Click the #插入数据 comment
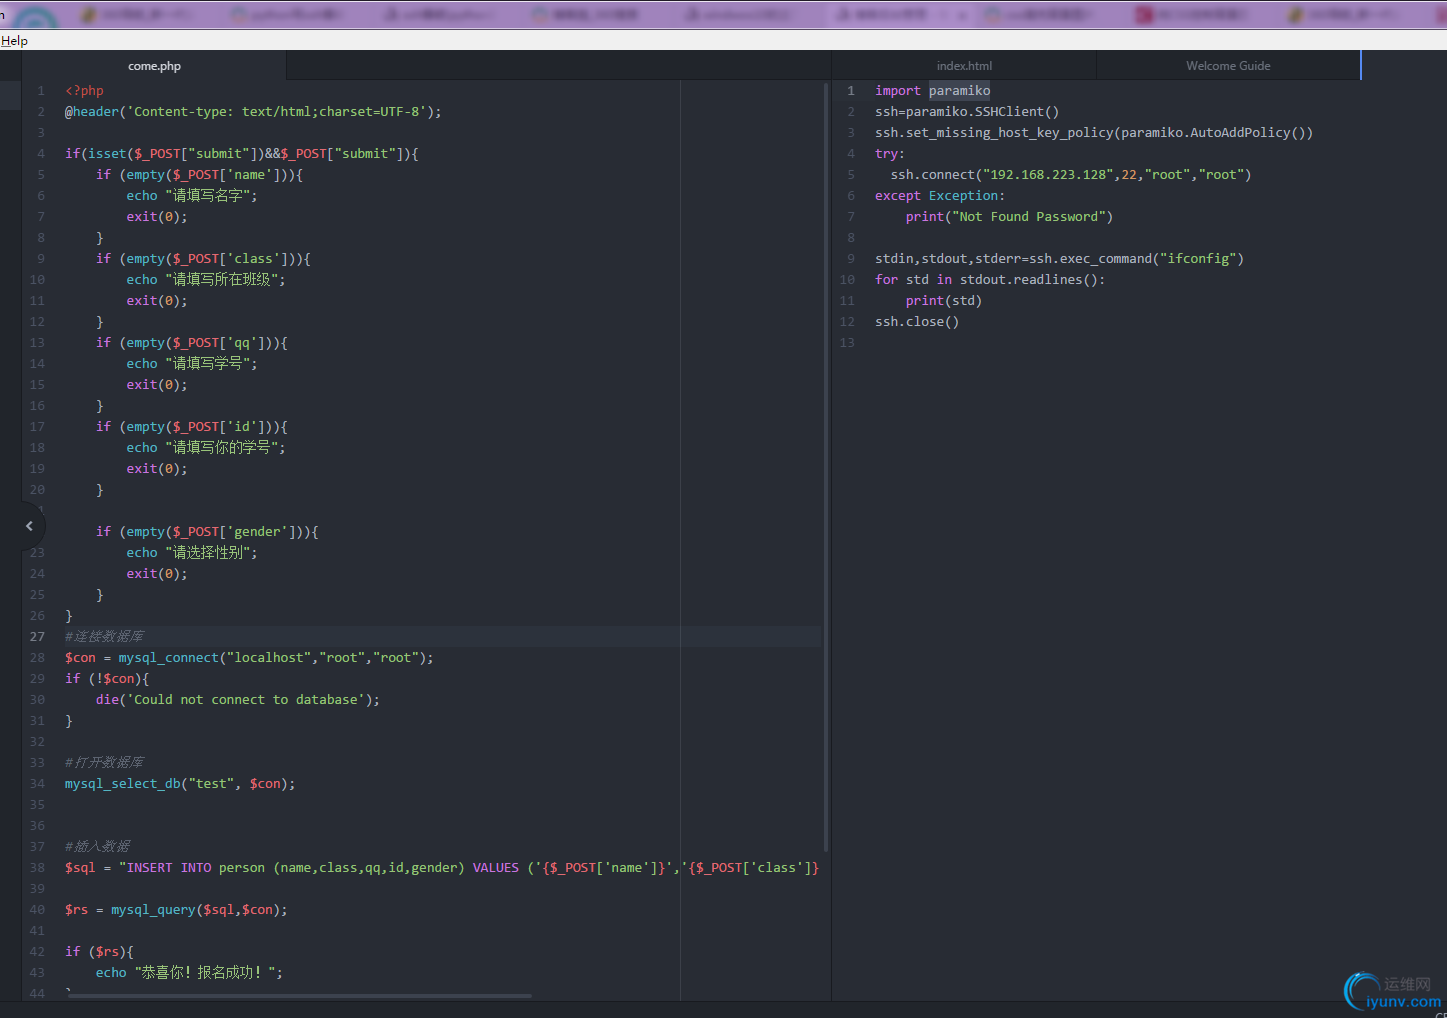This screenshot has width=1447, height=1018. [x=97, y=847]
